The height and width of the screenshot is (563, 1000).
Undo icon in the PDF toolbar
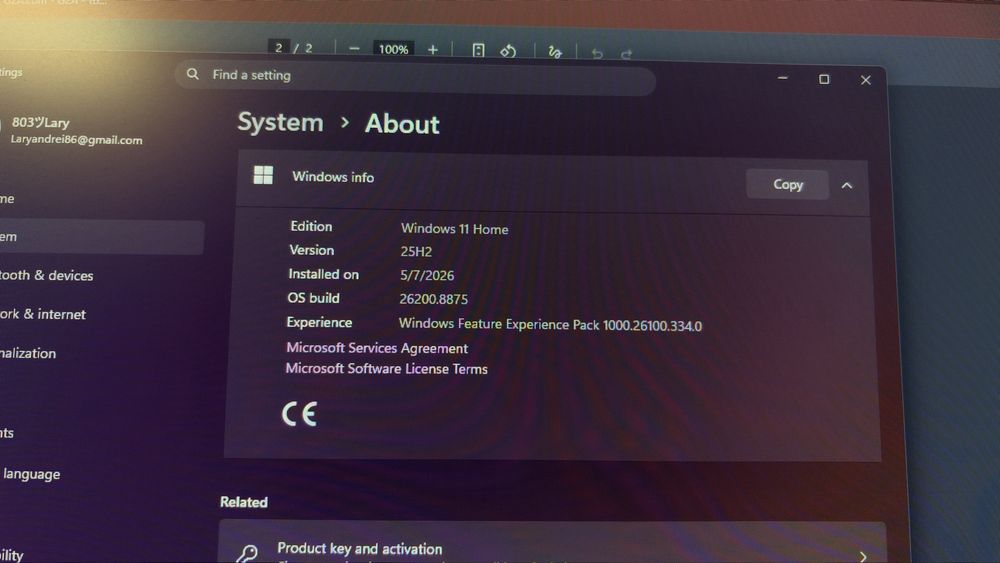pos(597,54)
